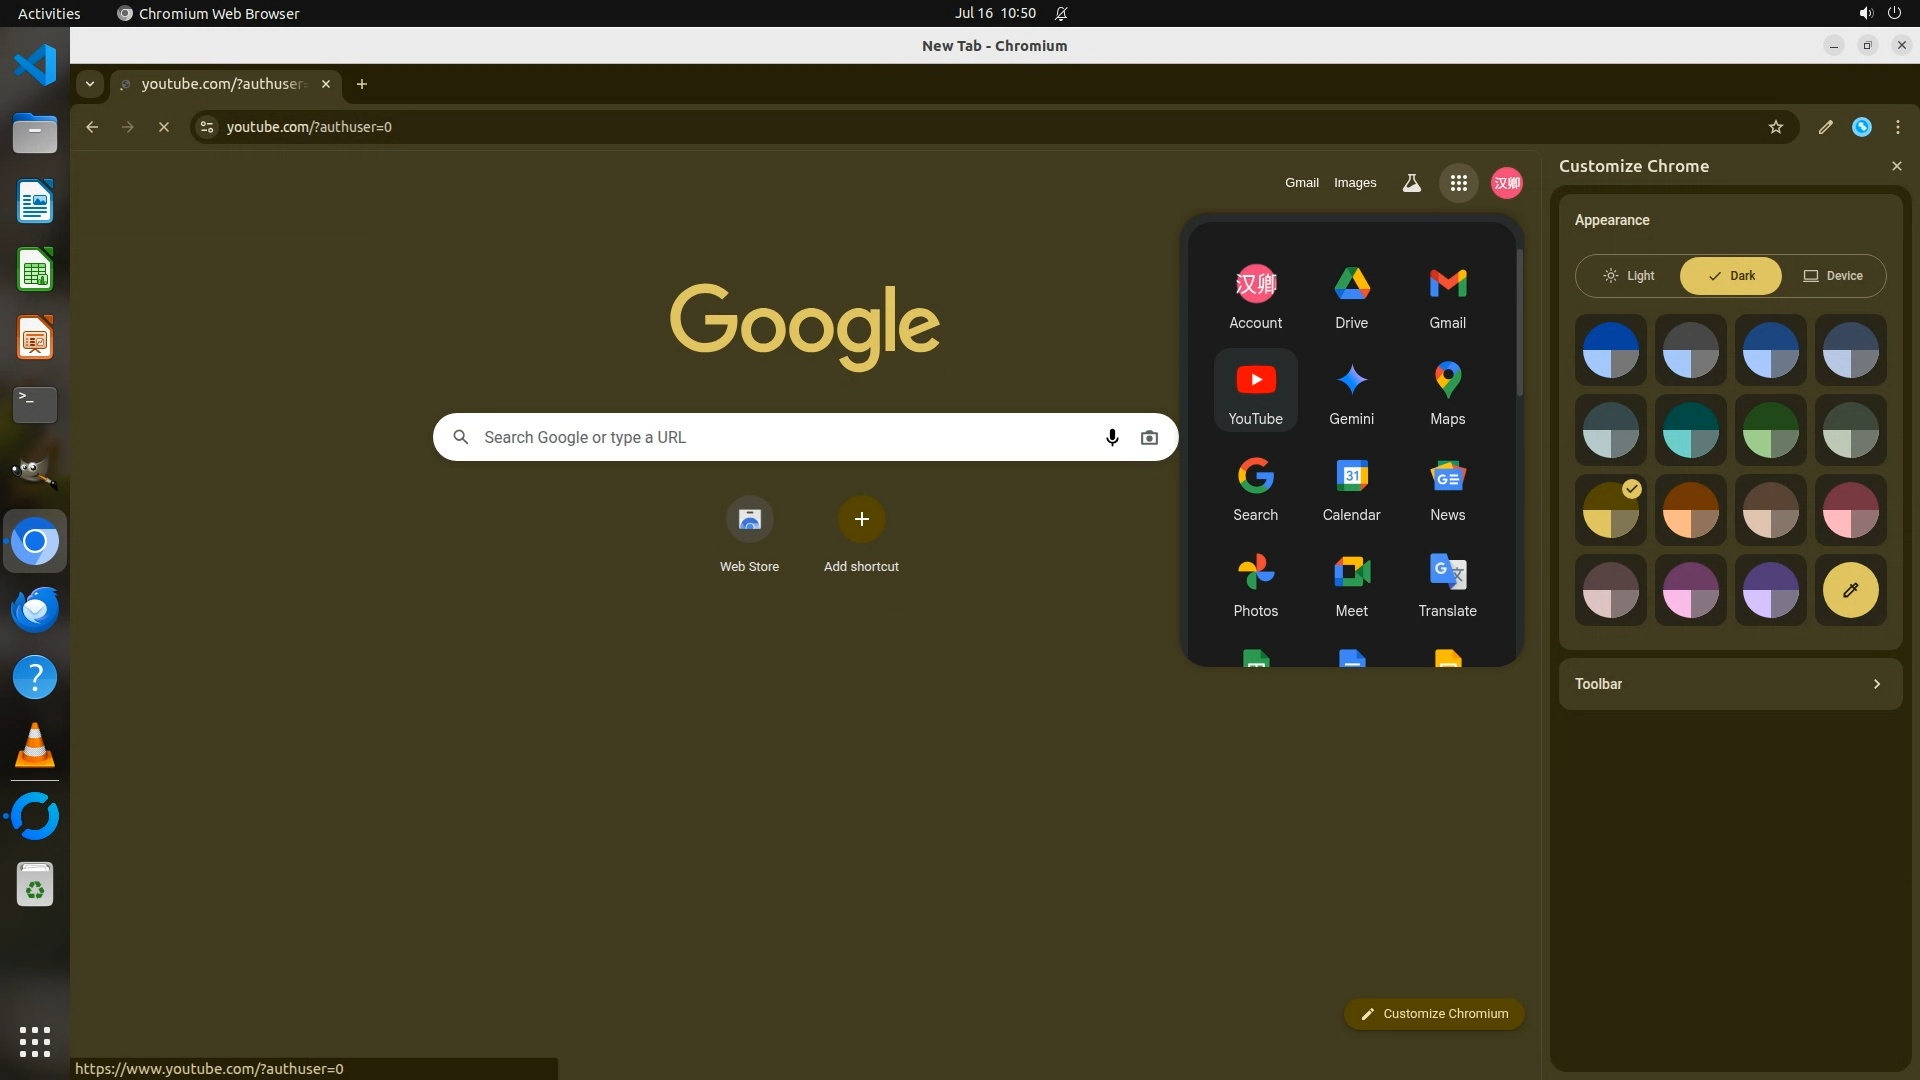Open Google Translate from apps grid
This screenshot has height=1080, width=1920.
(x=1447, y=584)
